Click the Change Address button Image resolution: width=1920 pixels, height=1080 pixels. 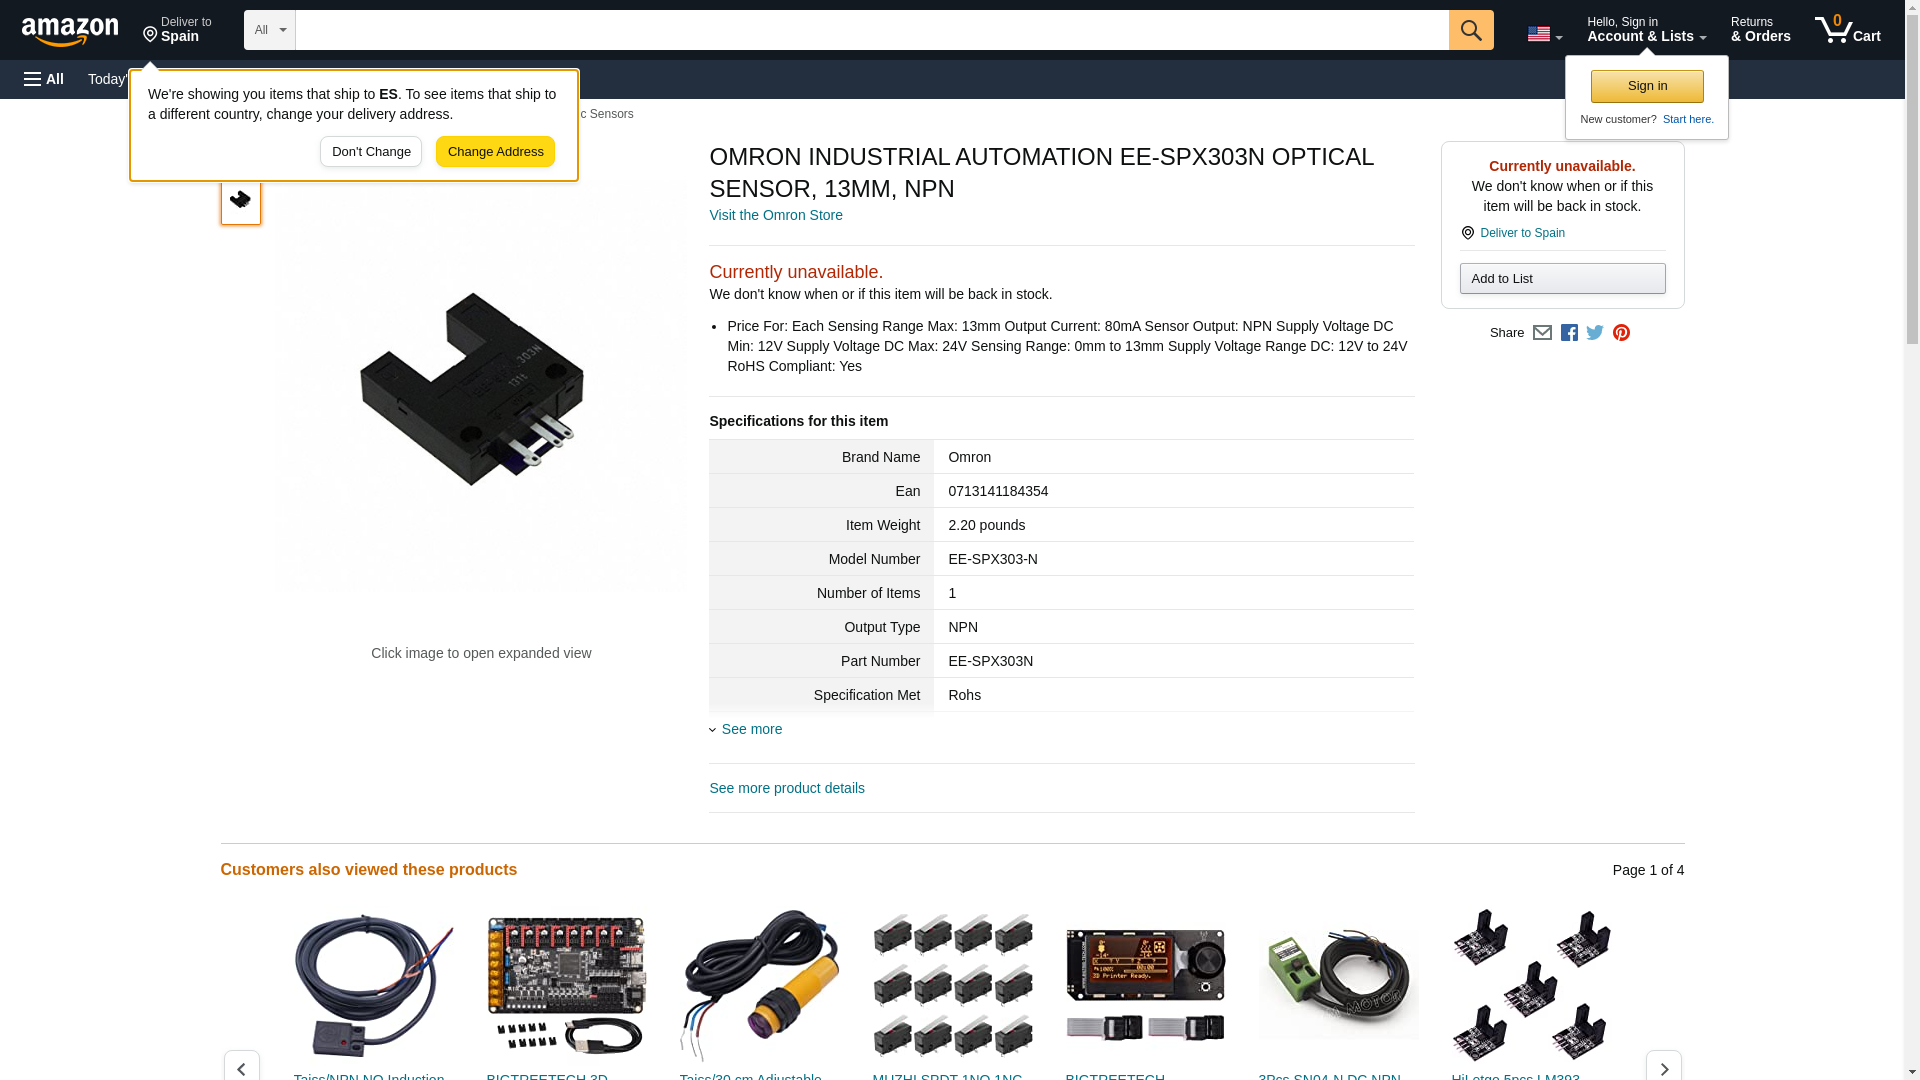click(495, 152)
